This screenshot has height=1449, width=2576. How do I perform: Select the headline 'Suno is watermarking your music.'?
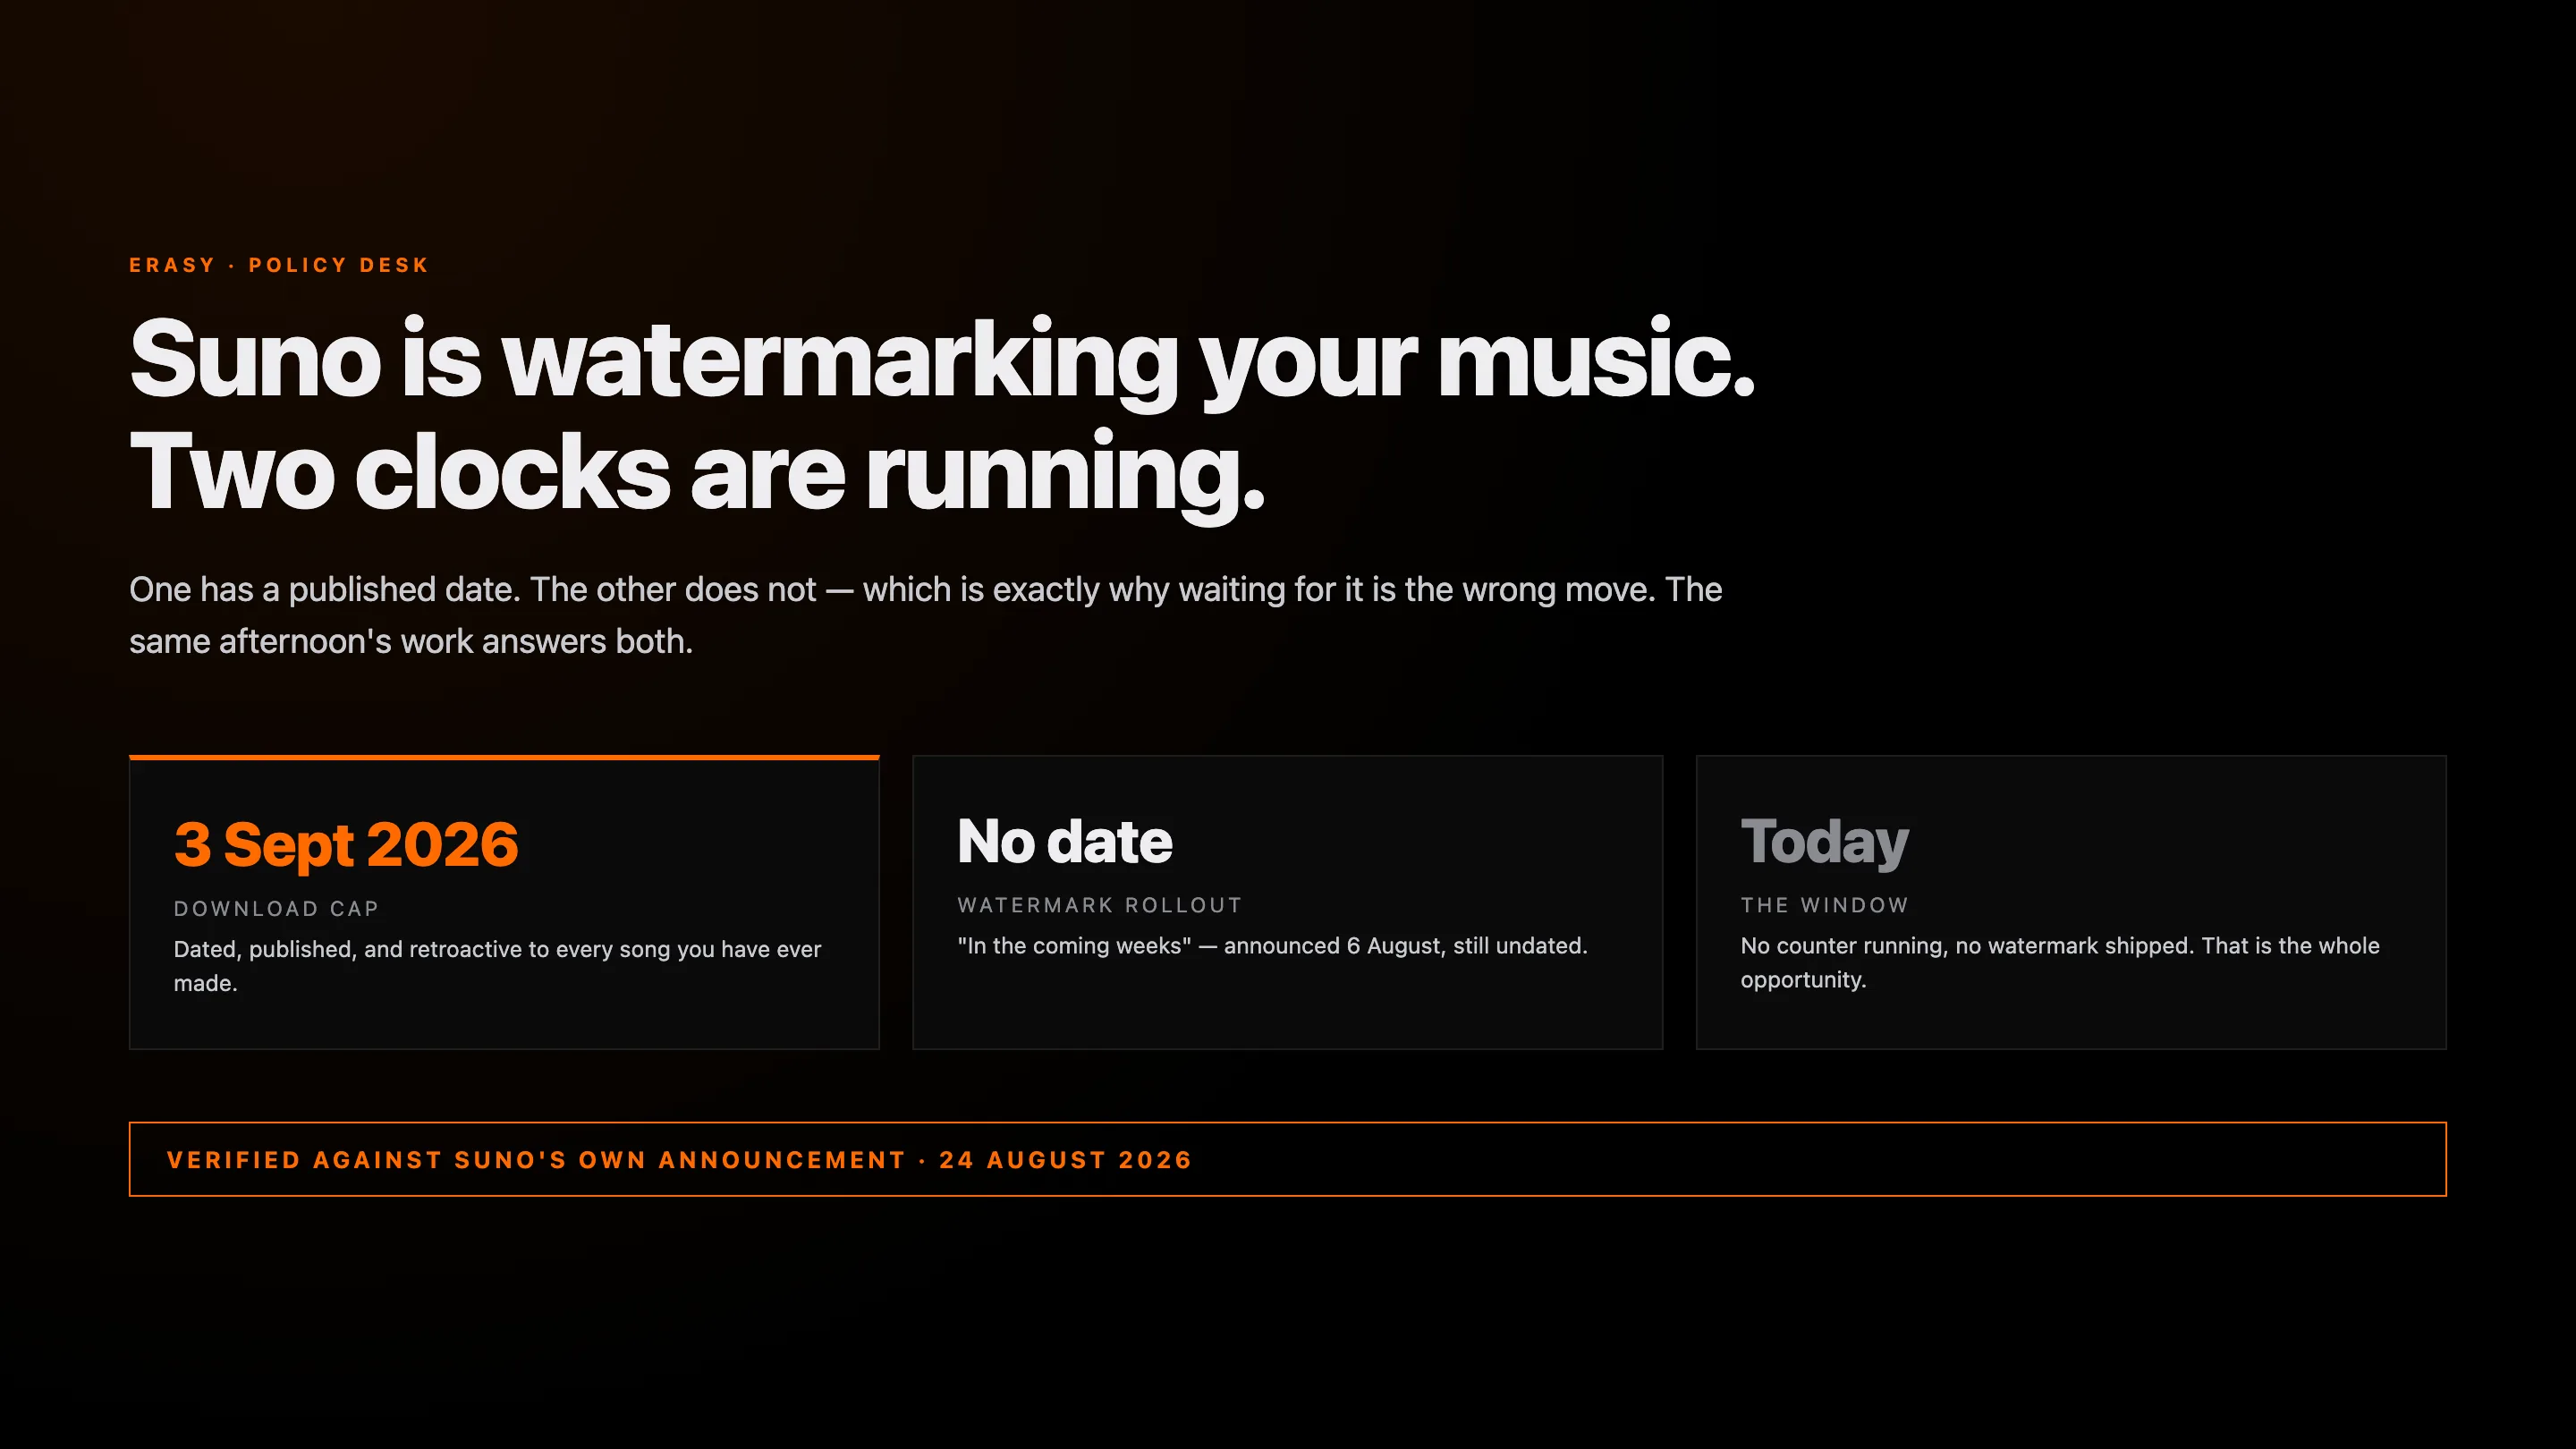pos(942,360)
